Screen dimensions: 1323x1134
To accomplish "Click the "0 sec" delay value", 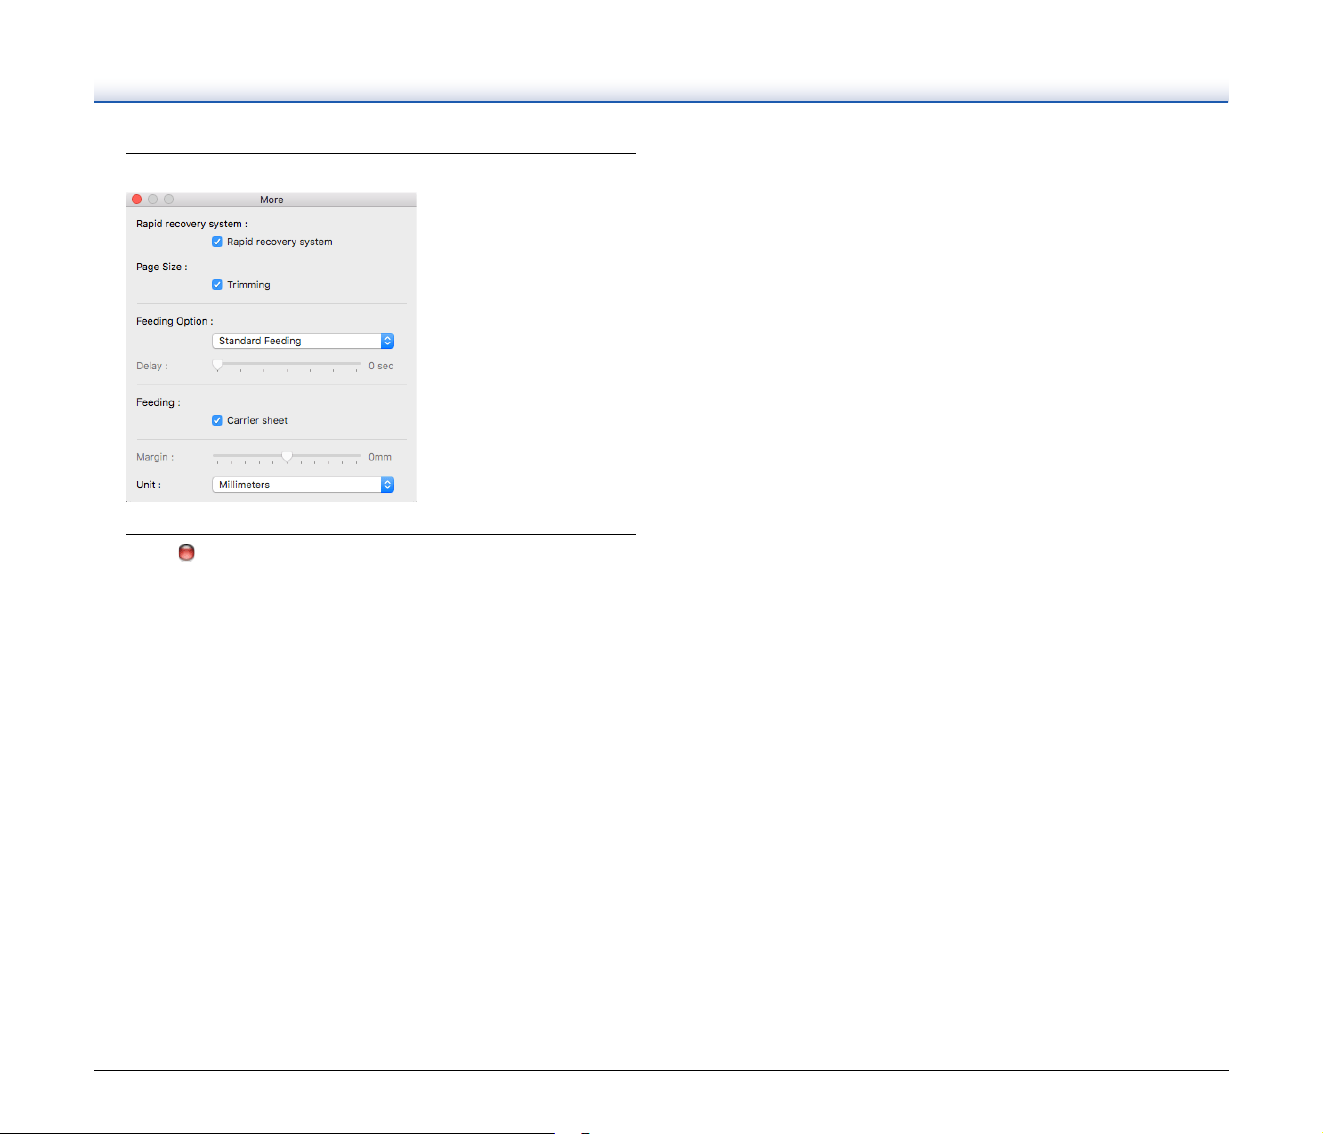I will click(x=380, y=366).
